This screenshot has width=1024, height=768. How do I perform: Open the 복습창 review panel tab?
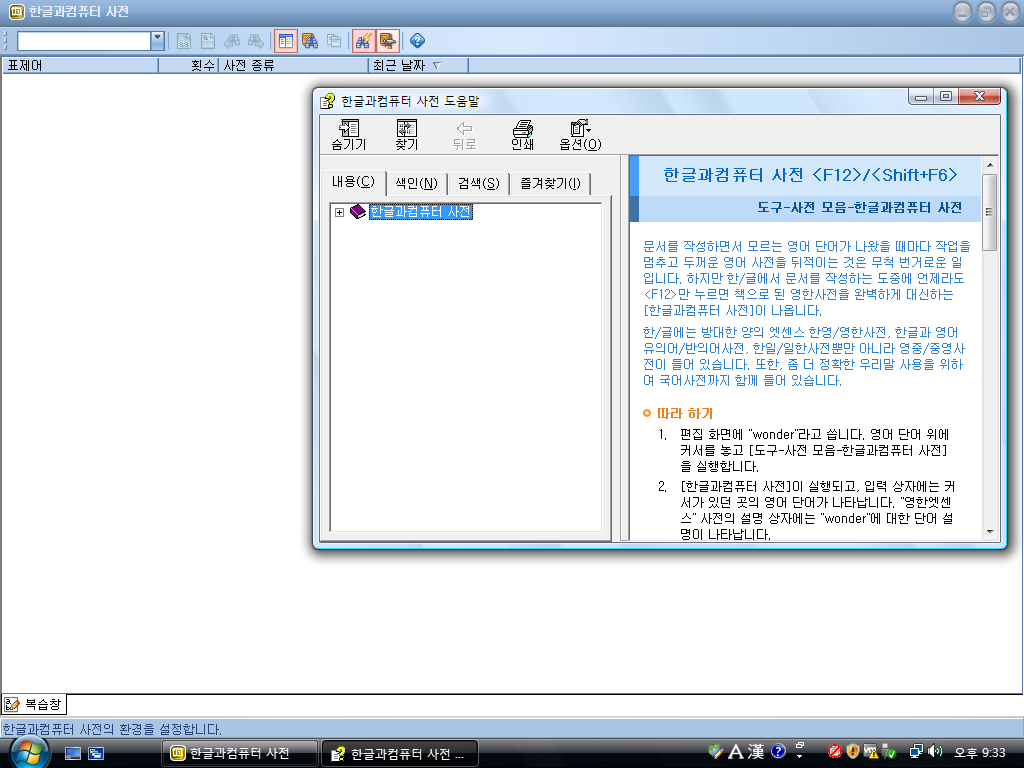click(x=34, y=704)
